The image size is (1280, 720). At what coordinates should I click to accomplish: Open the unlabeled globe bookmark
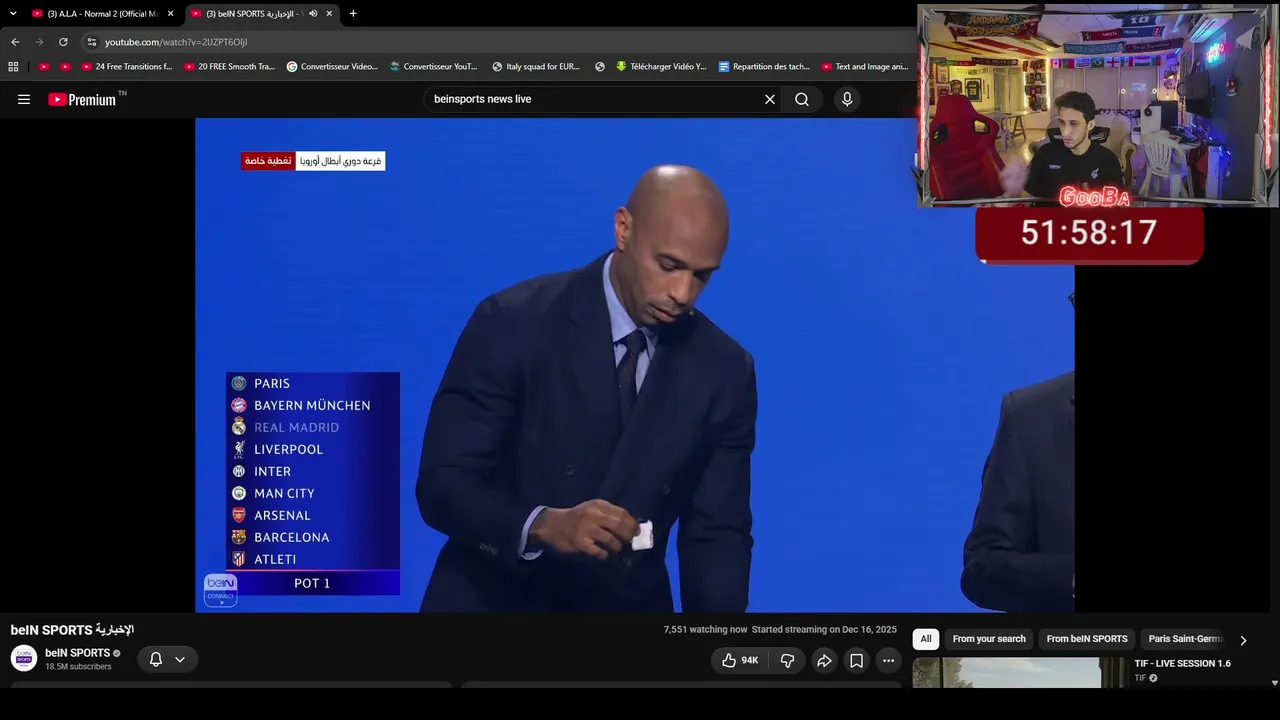pyautogui.click(x=600, y=67)
